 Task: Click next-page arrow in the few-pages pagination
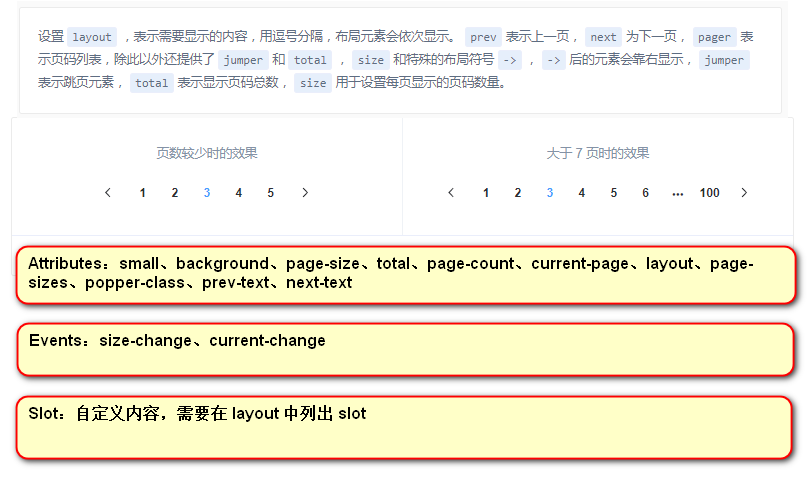pos(305,193)
